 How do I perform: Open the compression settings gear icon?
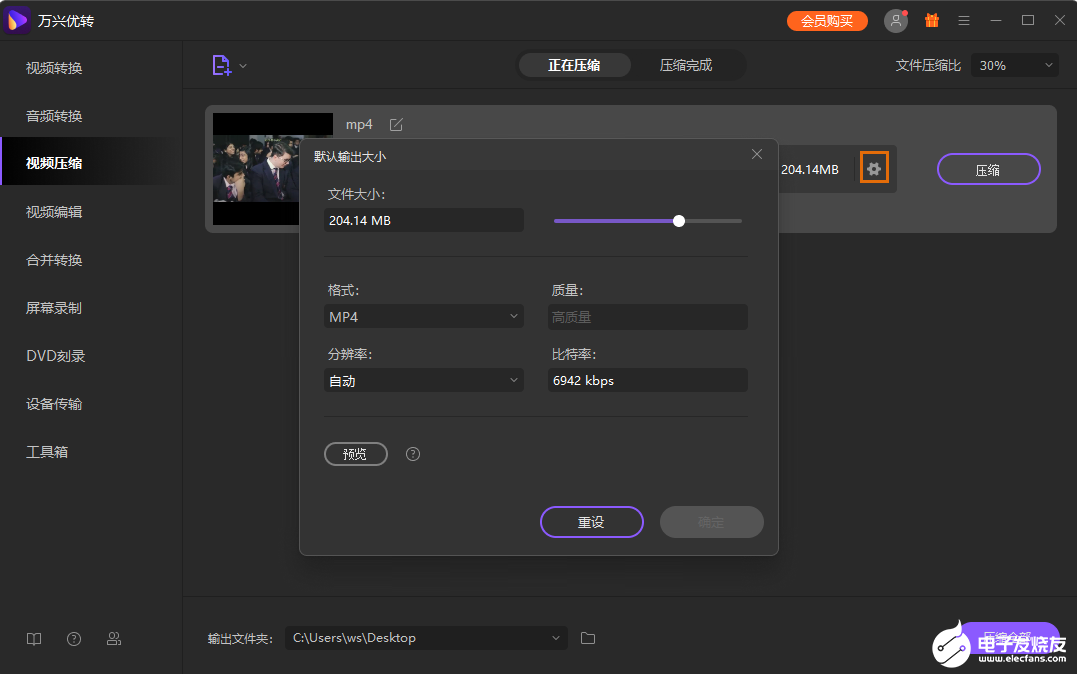point(874,168)
